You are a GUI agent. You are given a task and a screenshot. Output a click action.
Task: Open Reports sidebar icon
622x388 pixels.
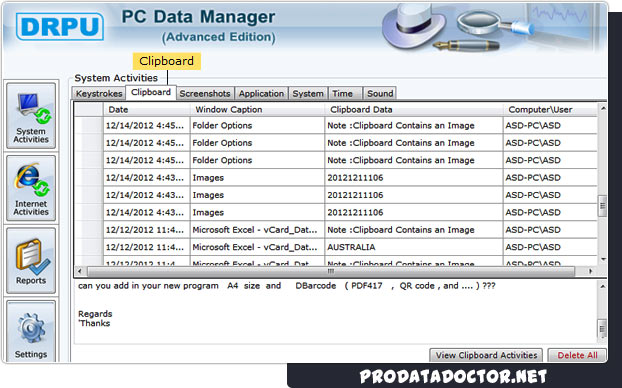(x=31, y=261)
